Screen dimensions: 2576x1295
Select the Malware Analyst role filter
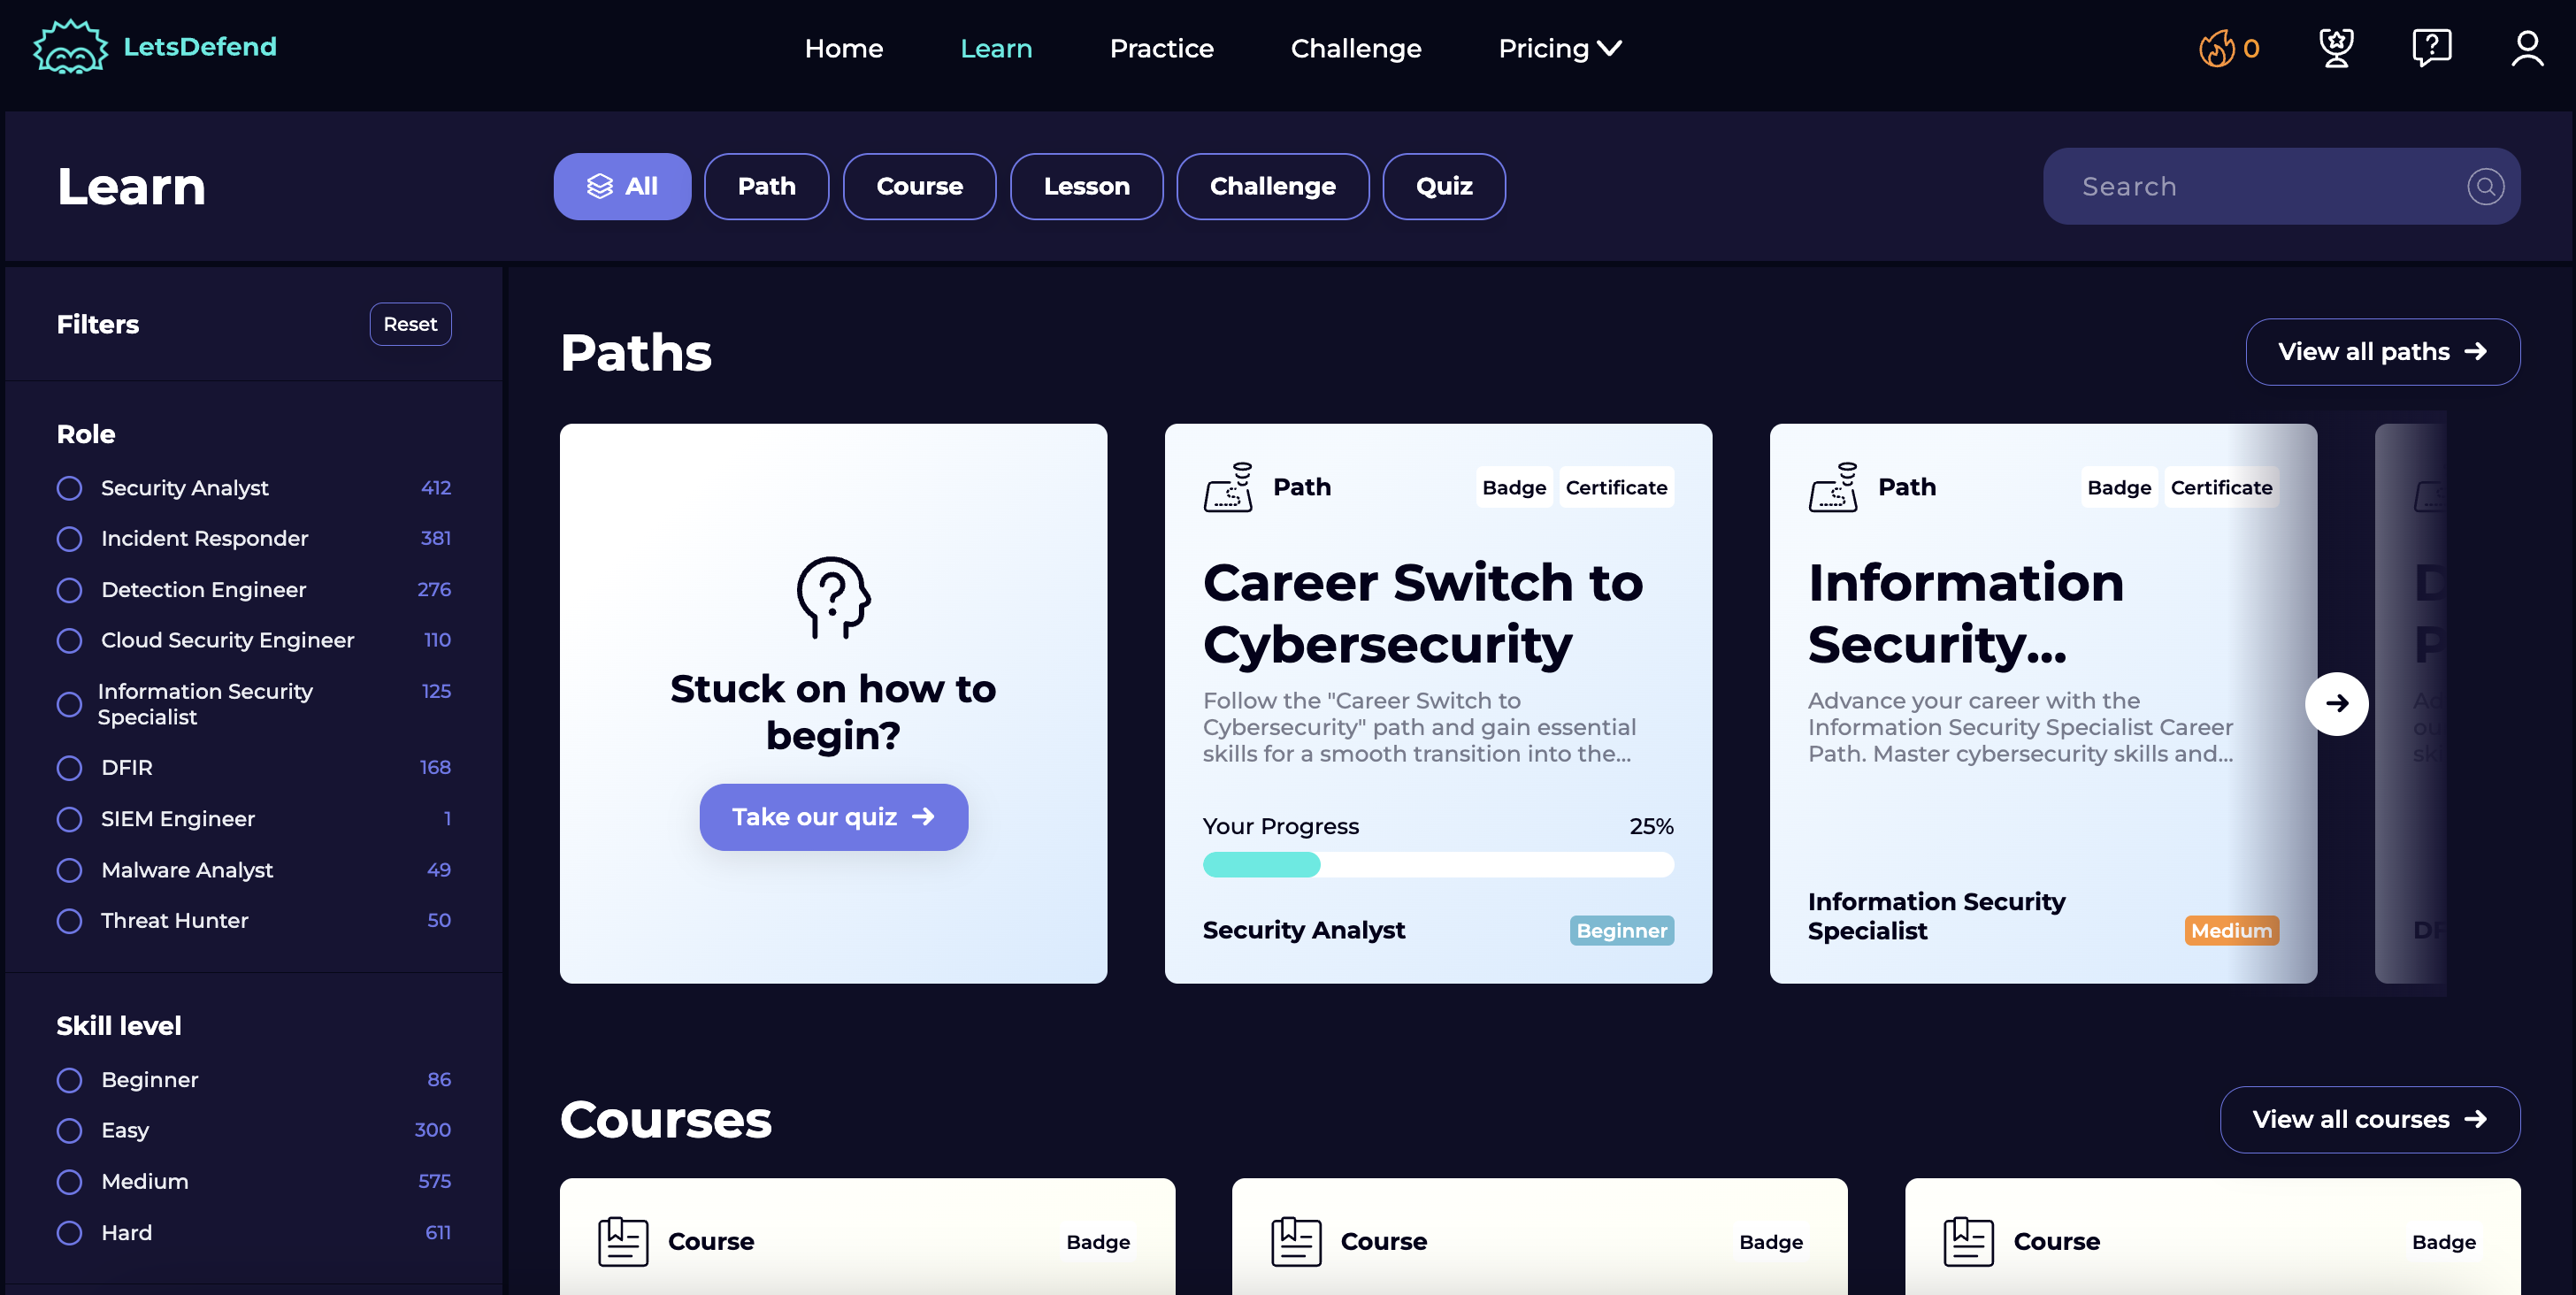(69, 870)
